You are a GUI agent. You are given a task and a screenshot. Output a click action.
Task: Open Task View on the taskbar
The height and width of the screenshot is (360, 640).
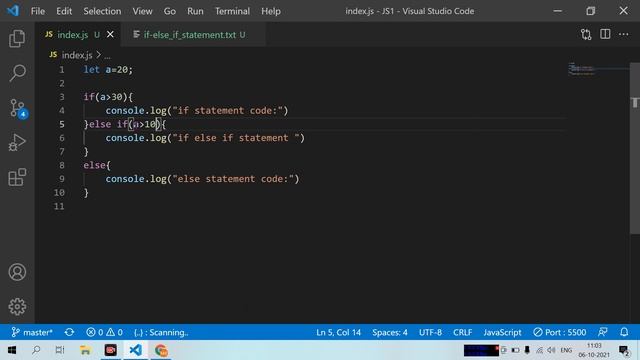tap(60, 350)
